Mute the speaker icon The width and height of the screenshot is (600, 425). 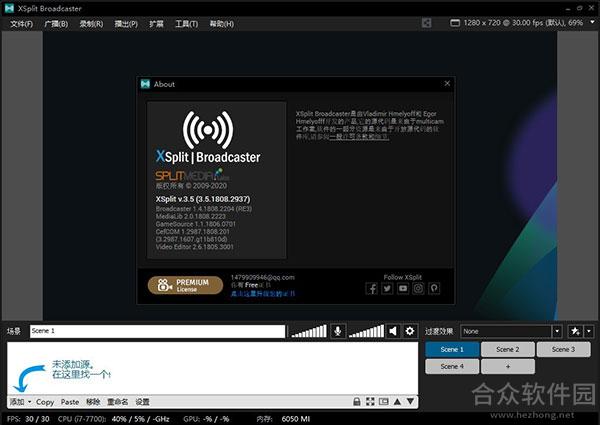[x=393, y=331]
